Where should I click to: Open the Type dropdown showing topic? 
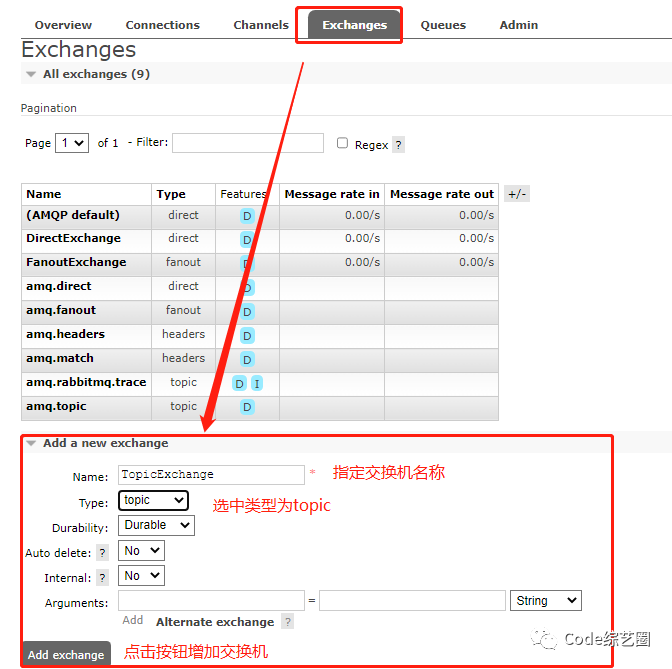click(x=153, y=500)
